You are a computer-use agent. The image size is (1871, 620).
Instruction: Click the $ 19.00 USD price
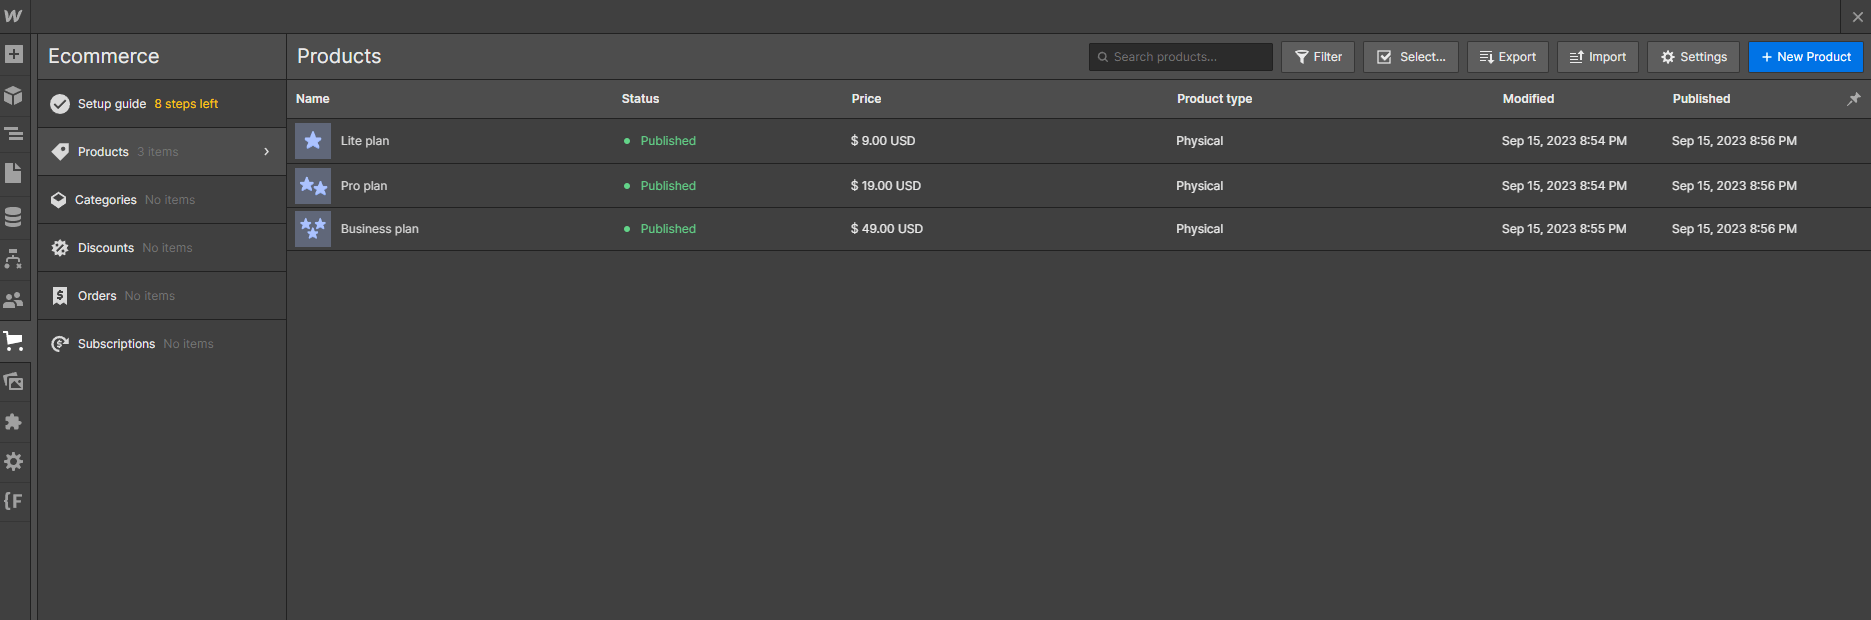tap(886, 186)
